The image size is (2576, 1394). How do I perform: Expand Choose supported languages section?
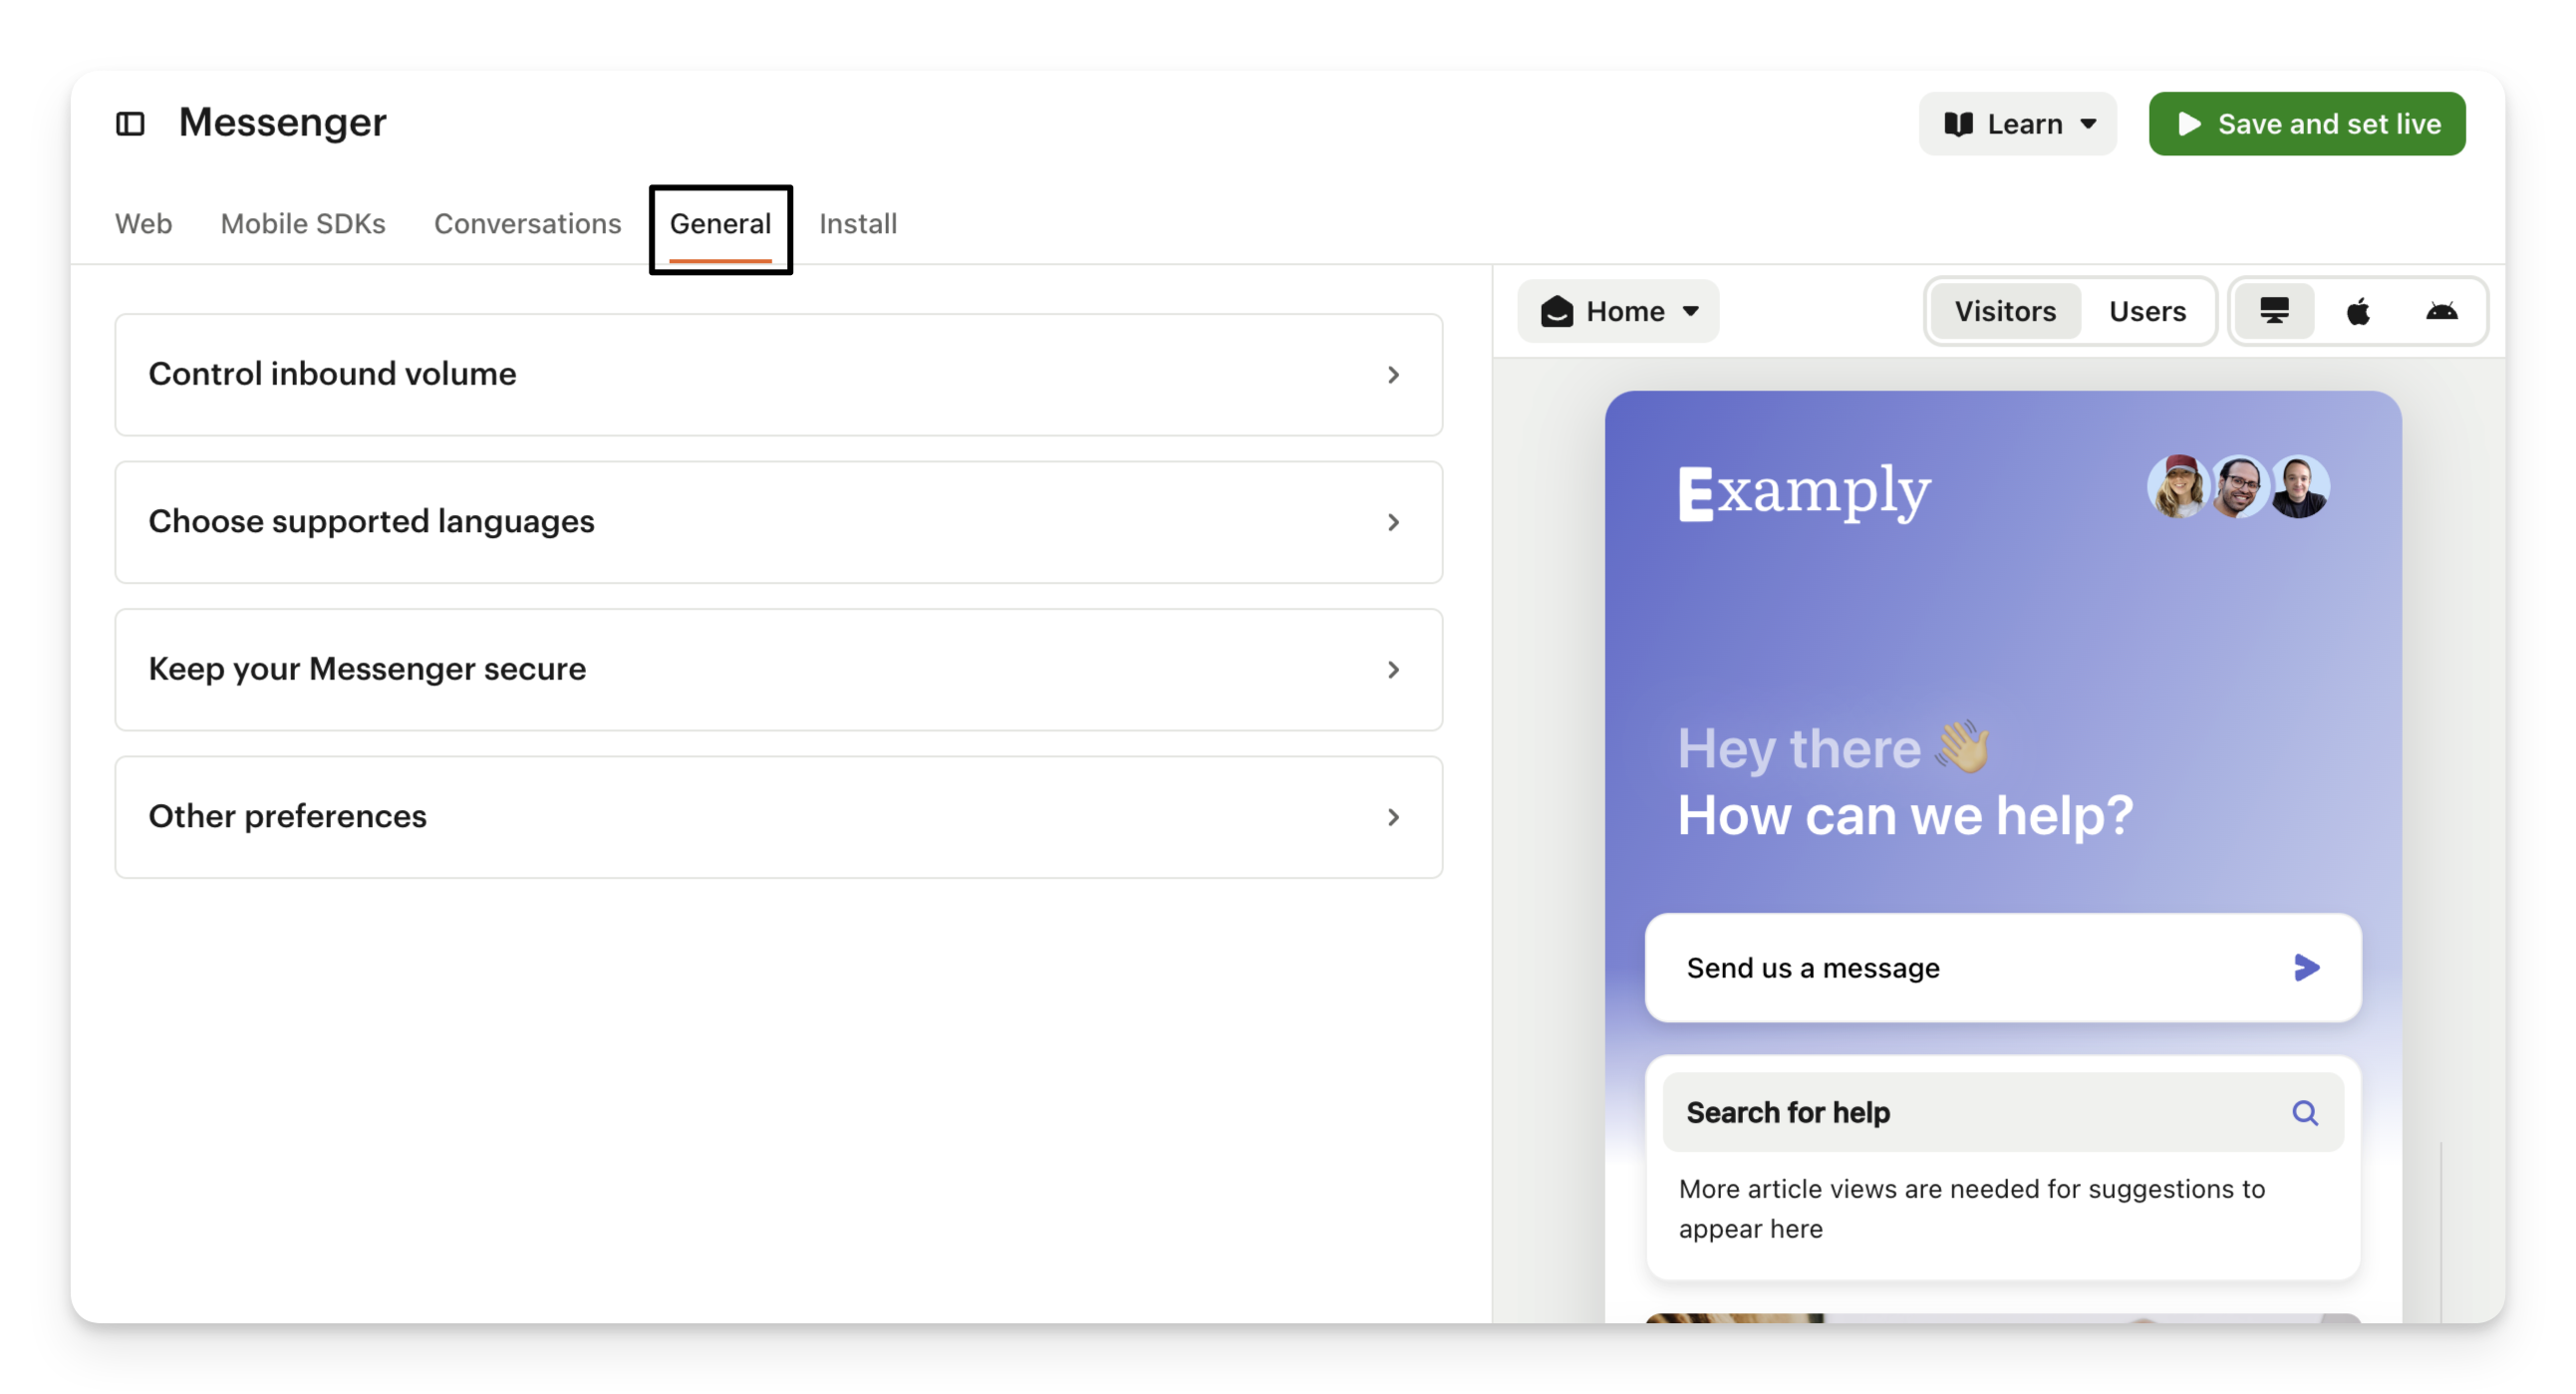pyautogui.click(x=778, y=522)
